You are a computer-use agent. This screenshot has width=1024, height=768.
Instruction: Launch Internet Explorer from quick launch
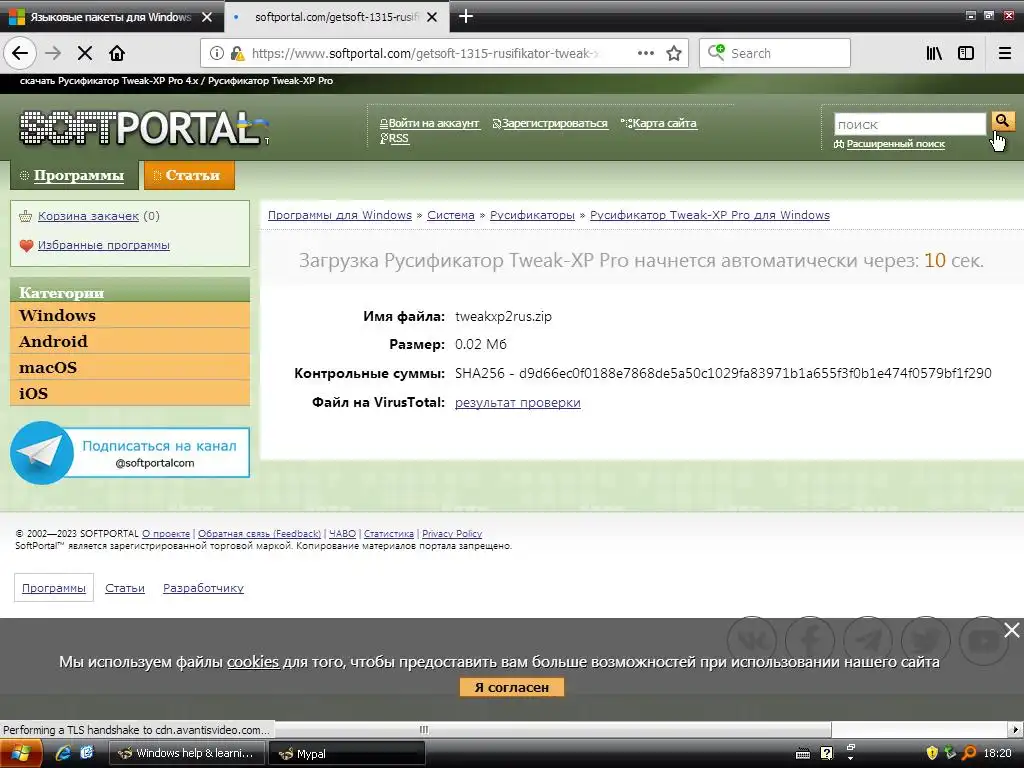point(63,753)
